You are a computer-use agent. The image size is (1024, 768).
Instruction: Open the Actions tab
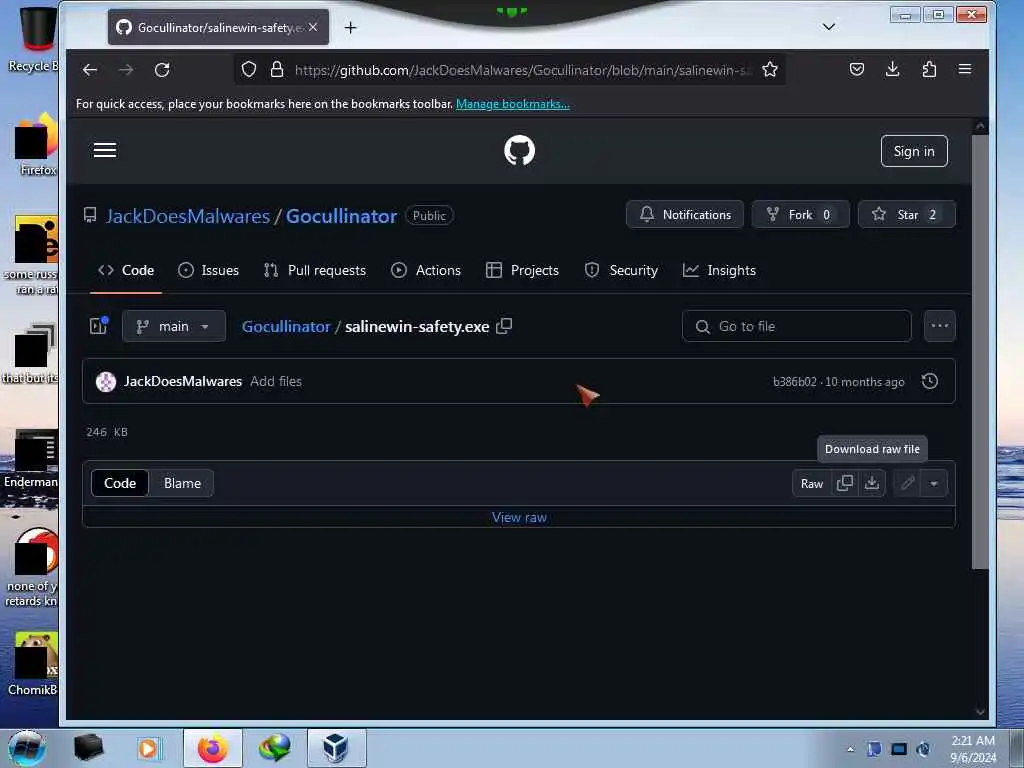point(426,270)
